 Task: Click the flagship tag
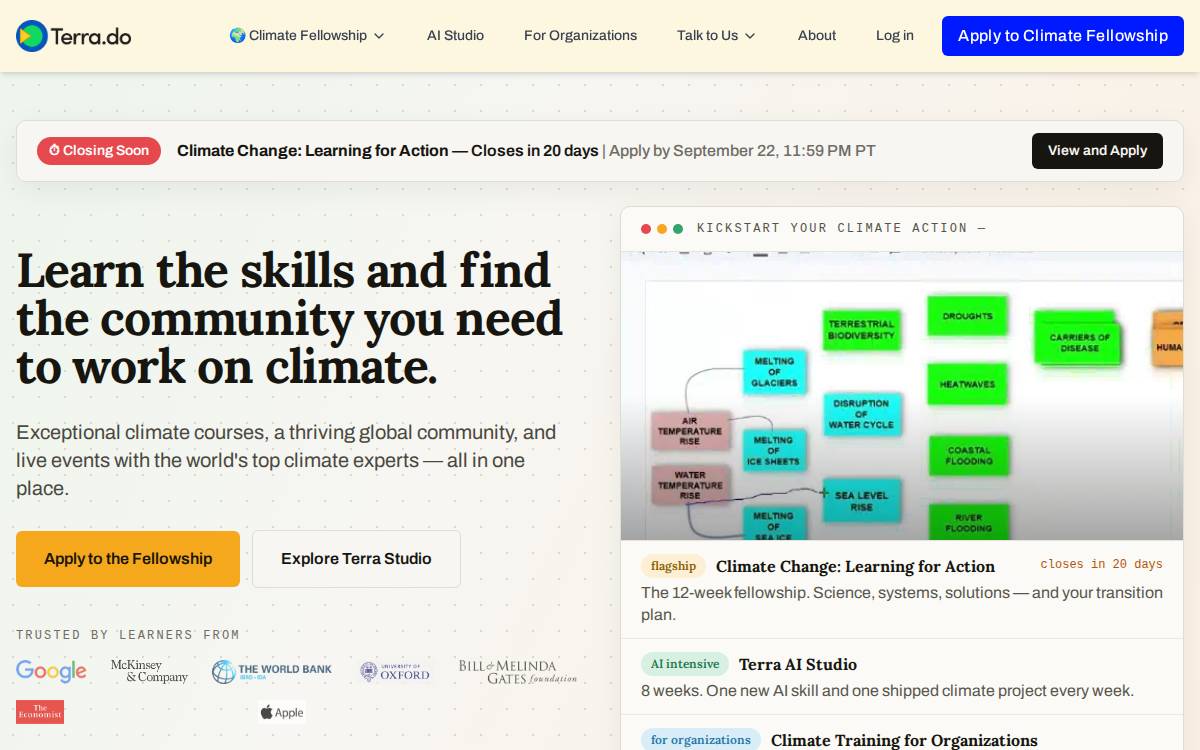click(x=673, y=566)
